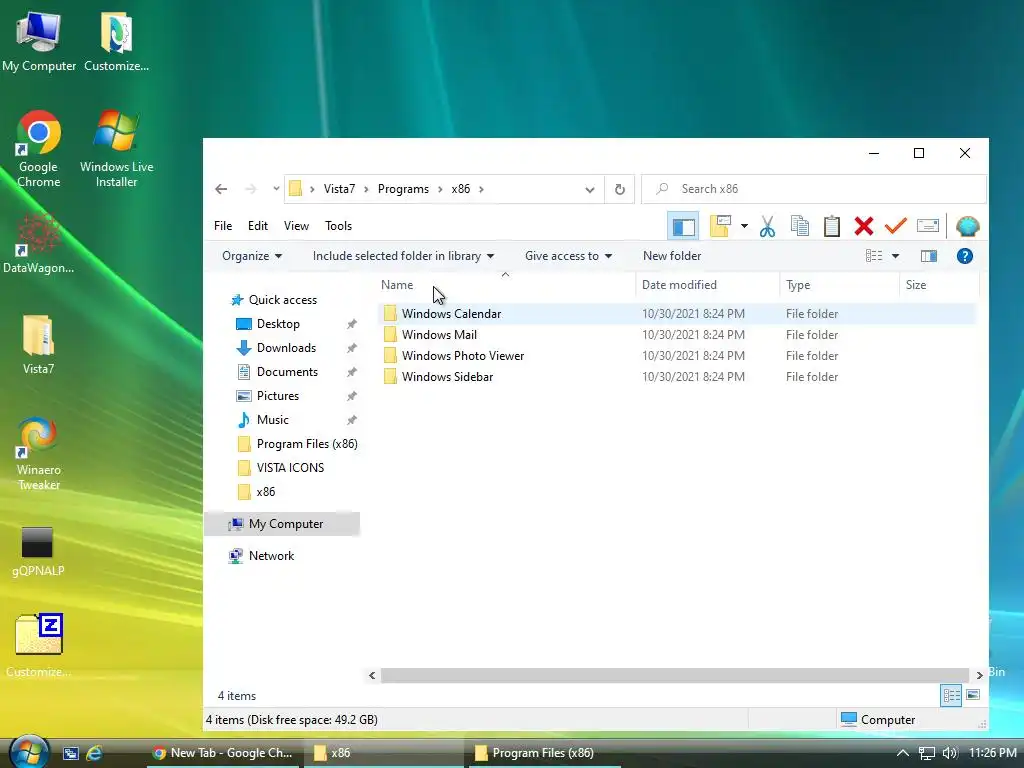Click the Cut scissors icon
The height and width of the screenshot is (768, 1024).
(767, 227)
